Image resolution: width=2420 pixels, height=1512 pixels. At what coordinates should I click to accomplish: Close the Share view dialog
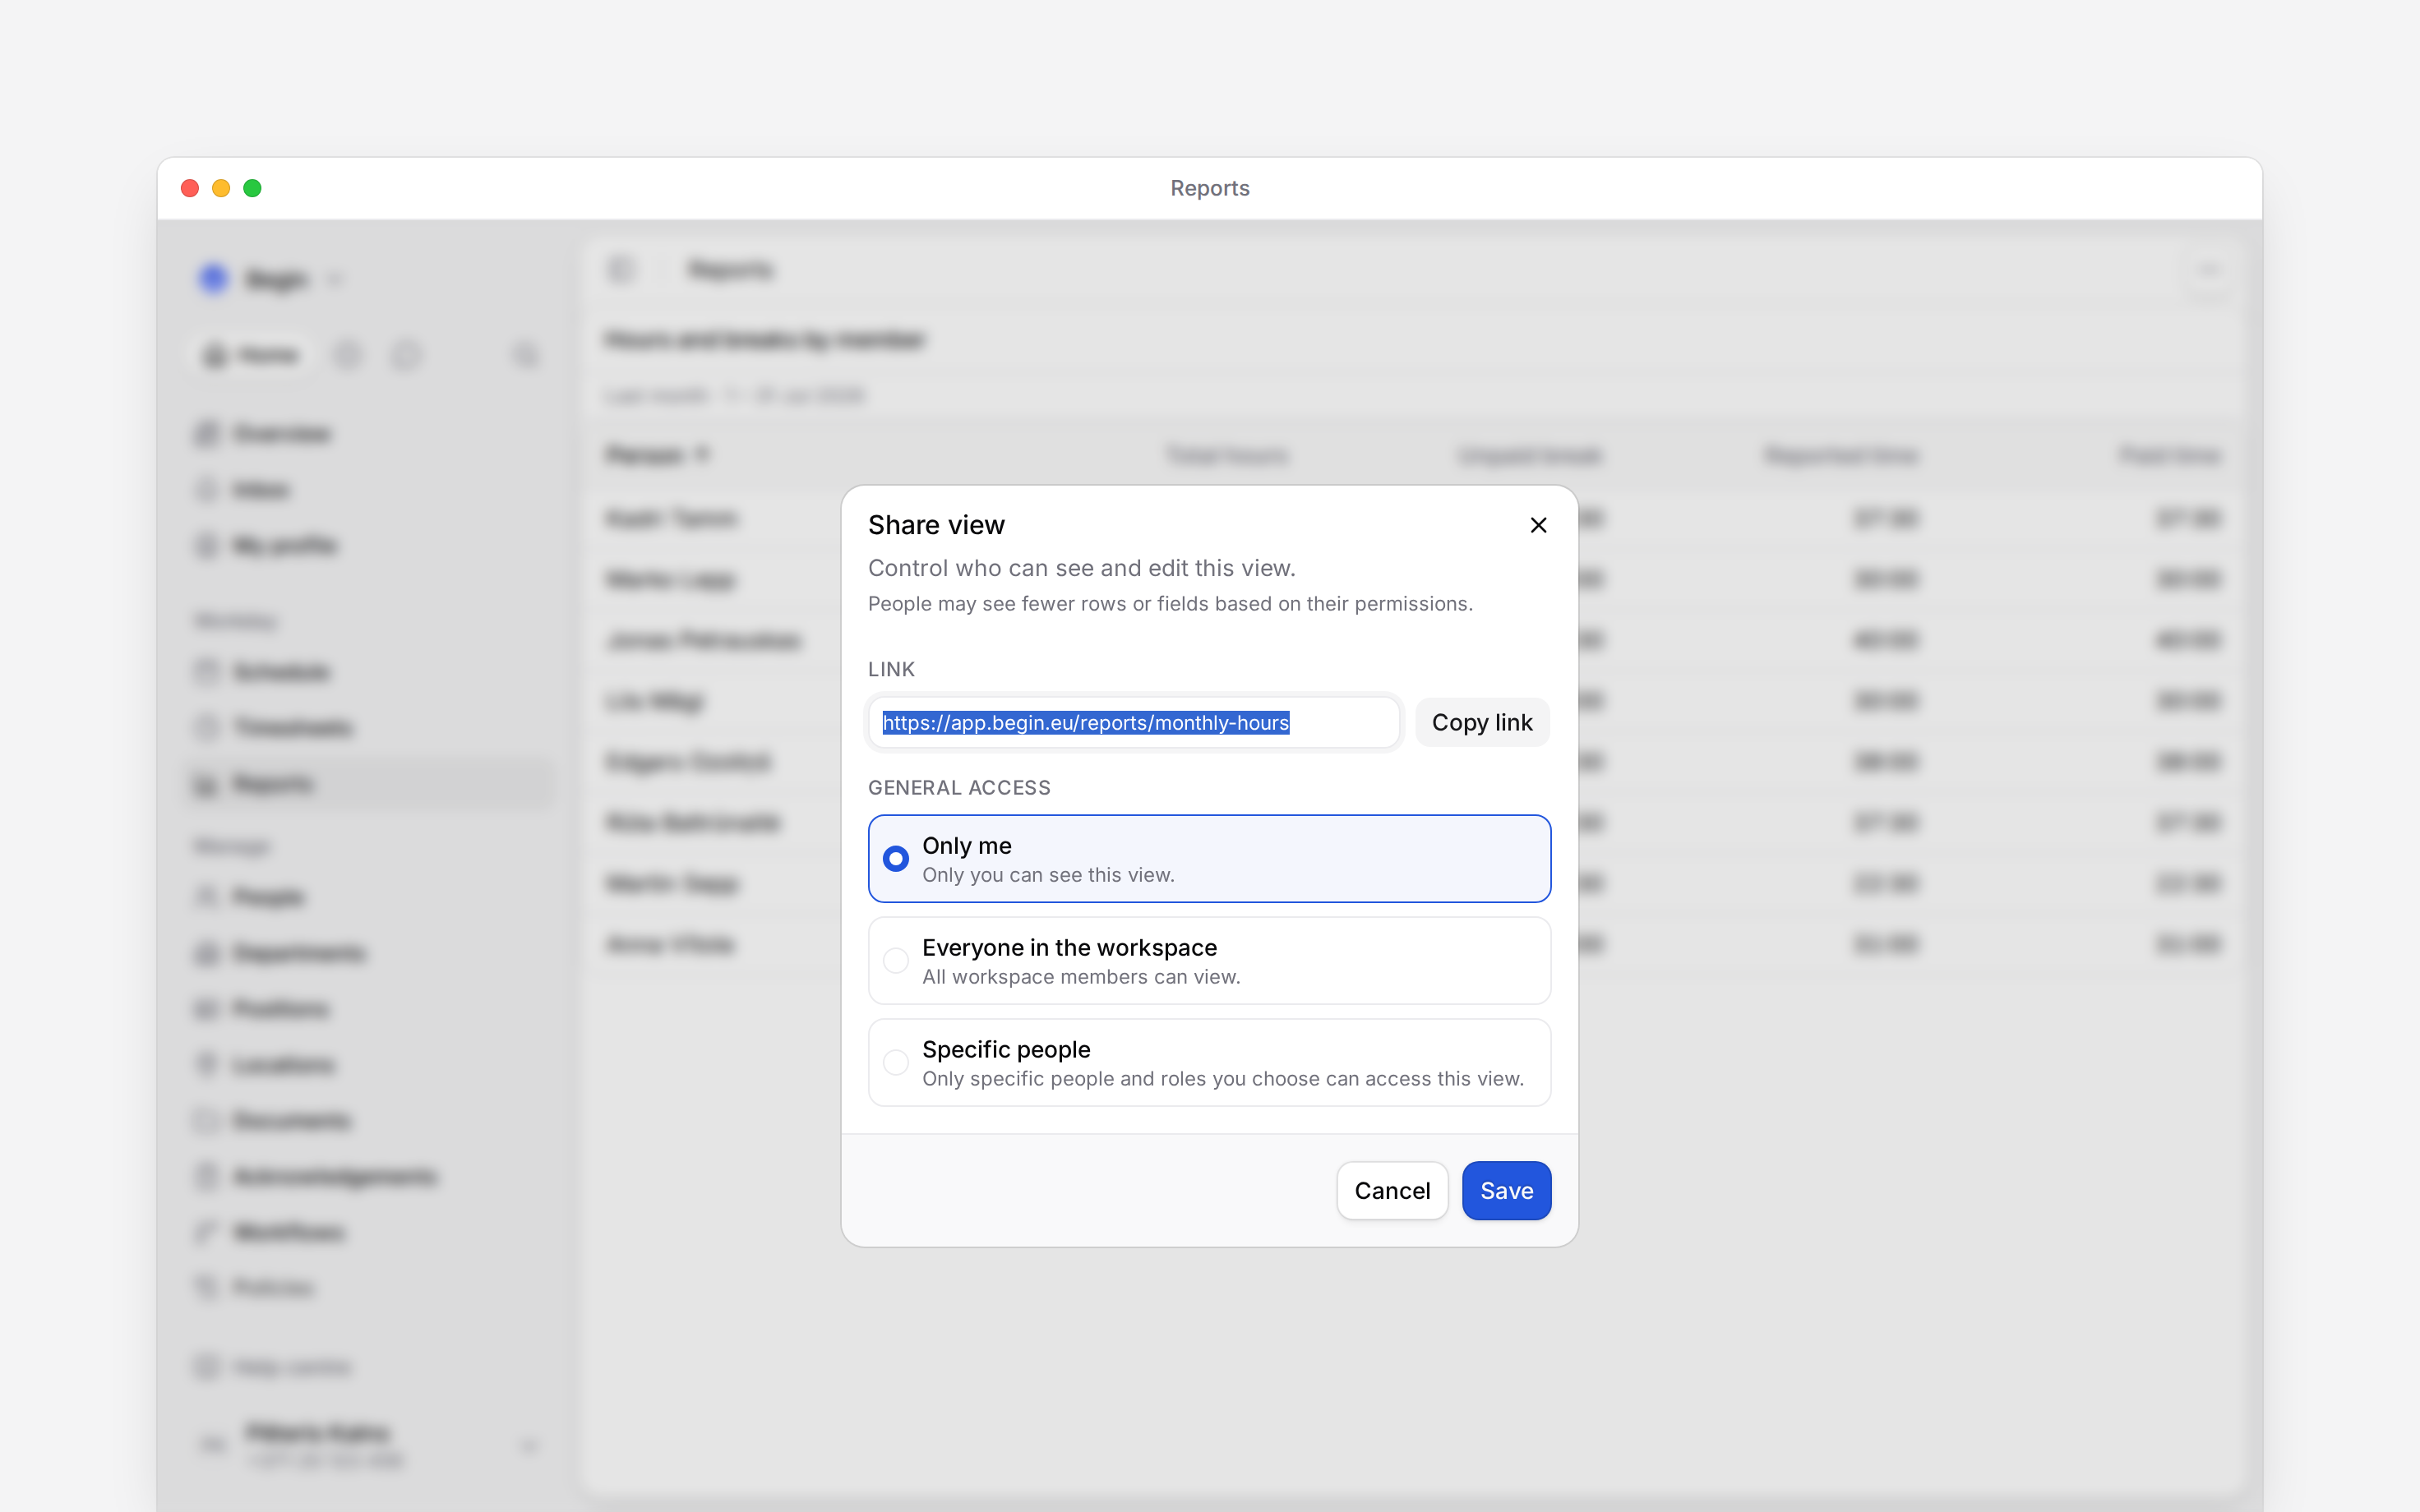(x=1538, y=525)
